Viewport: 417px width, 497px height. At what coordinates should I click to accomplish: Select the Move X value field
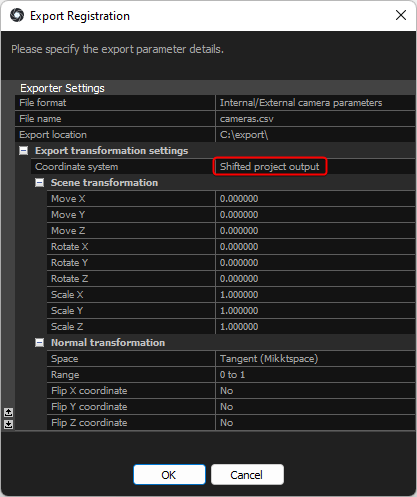pos(315,199)
